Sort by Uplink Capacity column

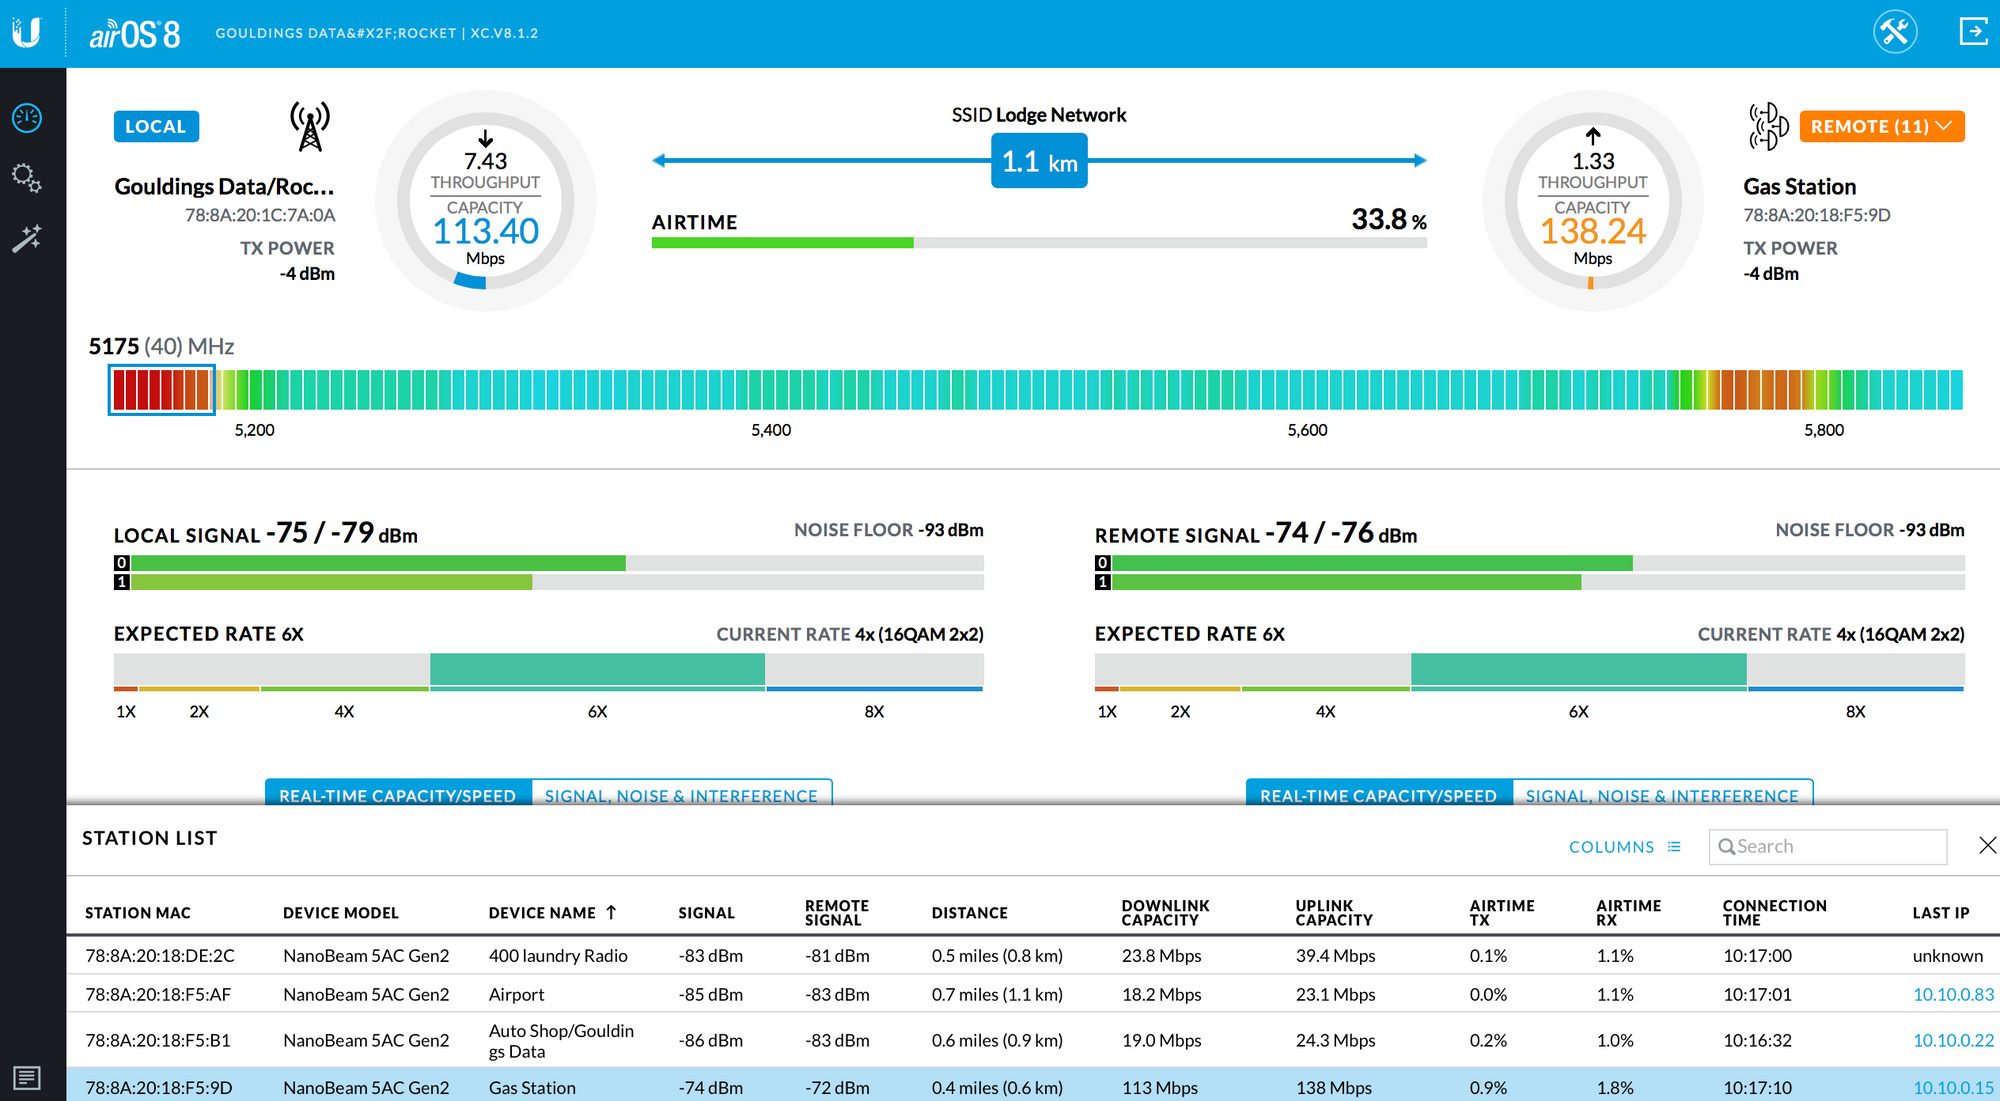tap(1334, 912)
